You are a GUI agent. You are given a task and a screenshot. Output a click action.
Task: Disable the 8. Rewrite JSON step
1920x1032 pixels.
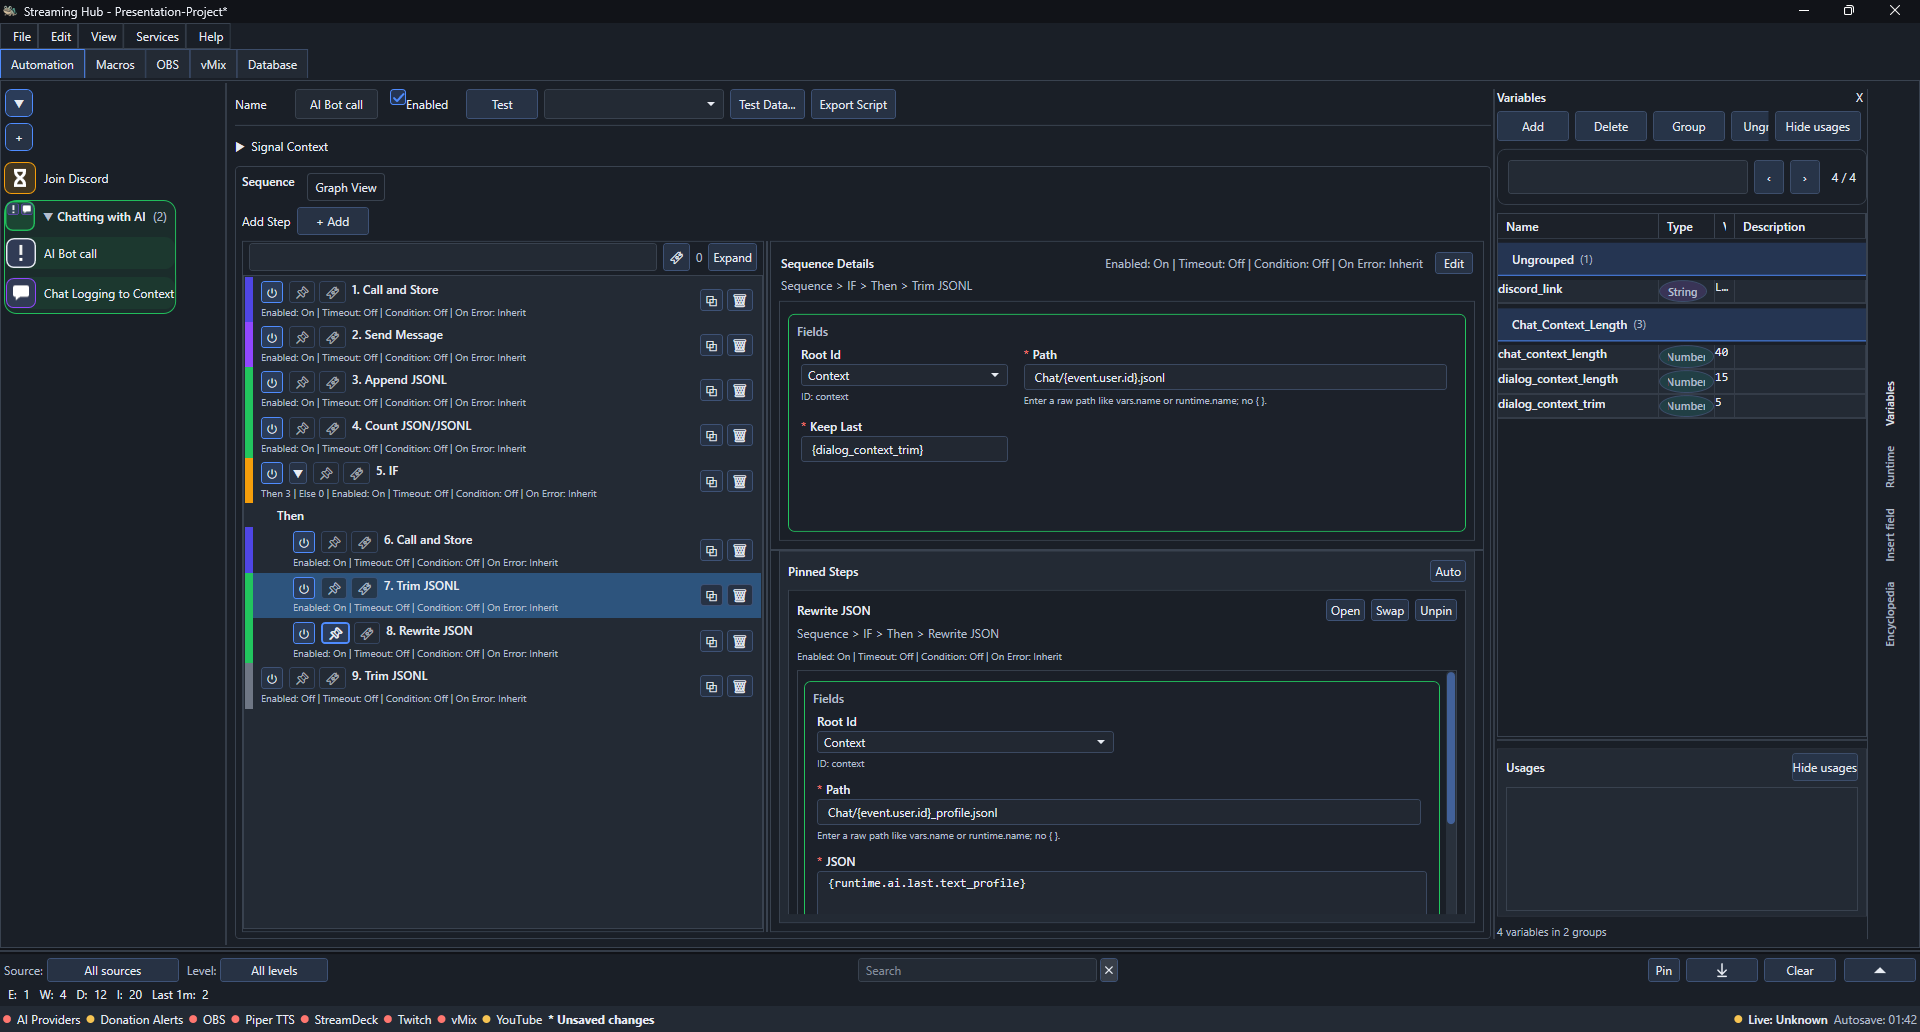(304, 633)
